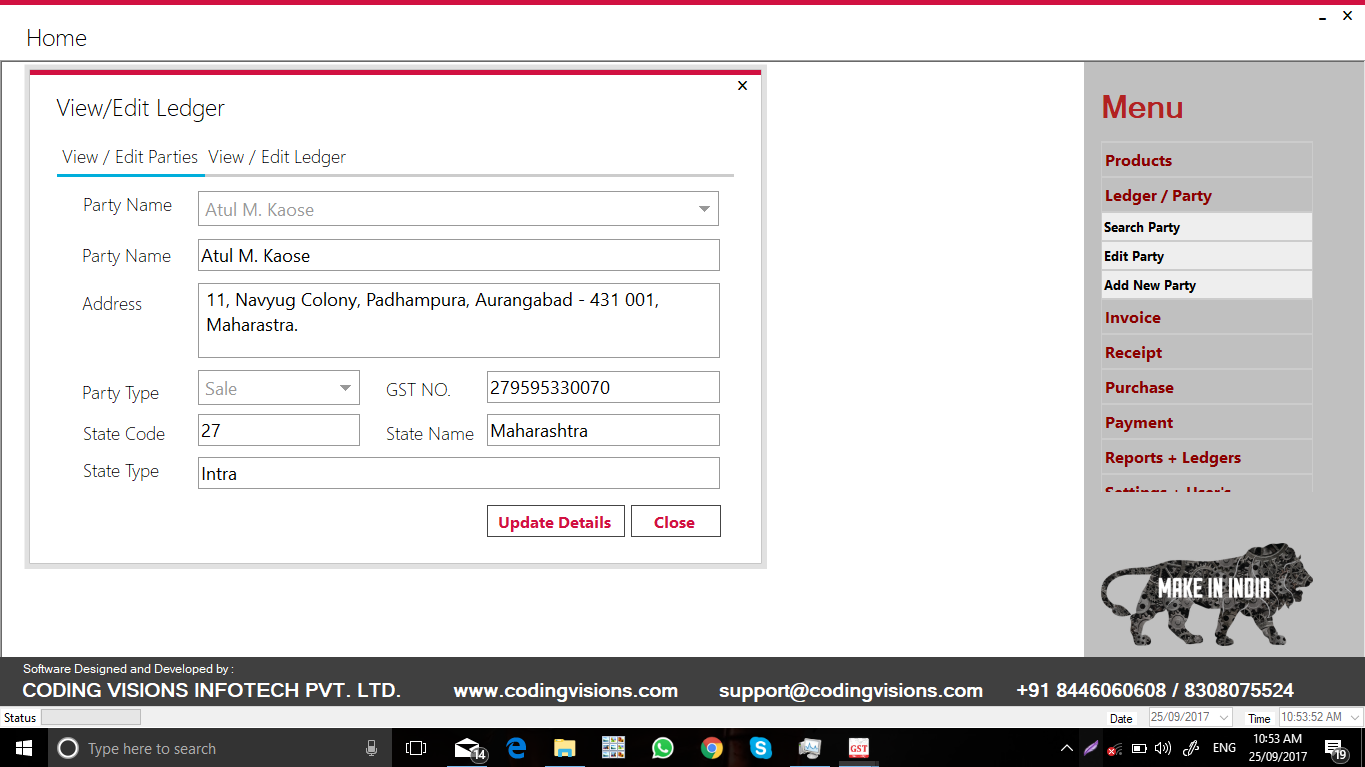Select the View / Edit Parties tab
The width and height of the screenshot is (1365, 767).
(130, 157)
